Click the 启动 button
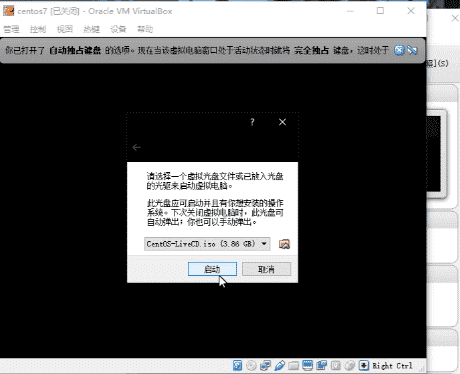Screen dimensions: 460x374 [212, 269]
